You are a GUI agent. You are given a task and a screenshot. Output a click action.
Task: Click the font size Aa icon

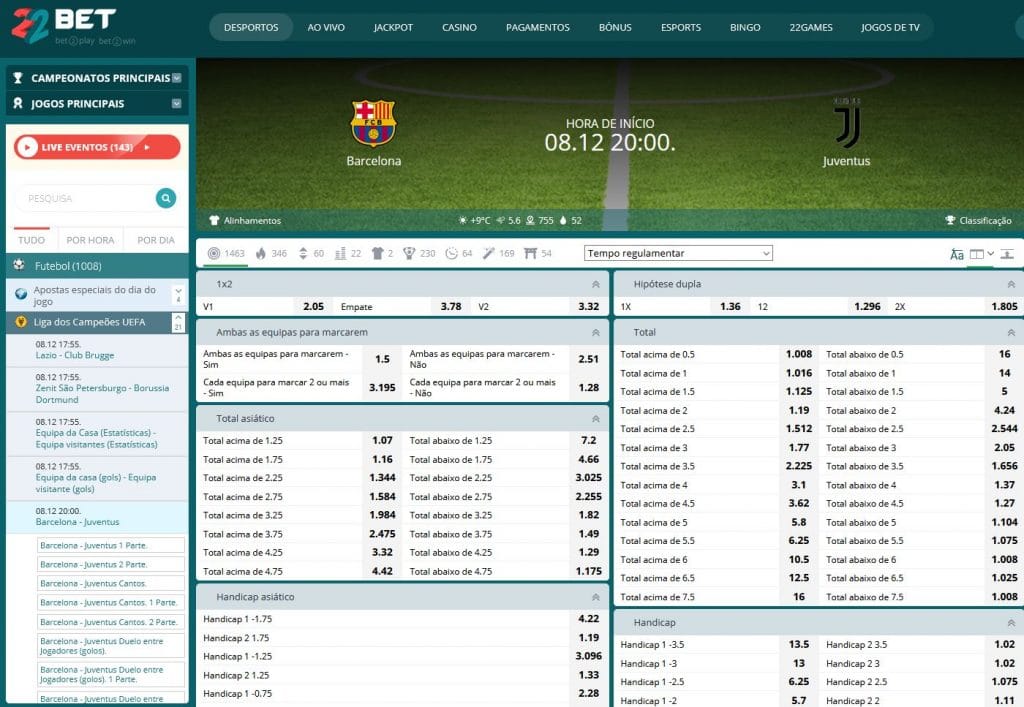click(x=957, y=254)
